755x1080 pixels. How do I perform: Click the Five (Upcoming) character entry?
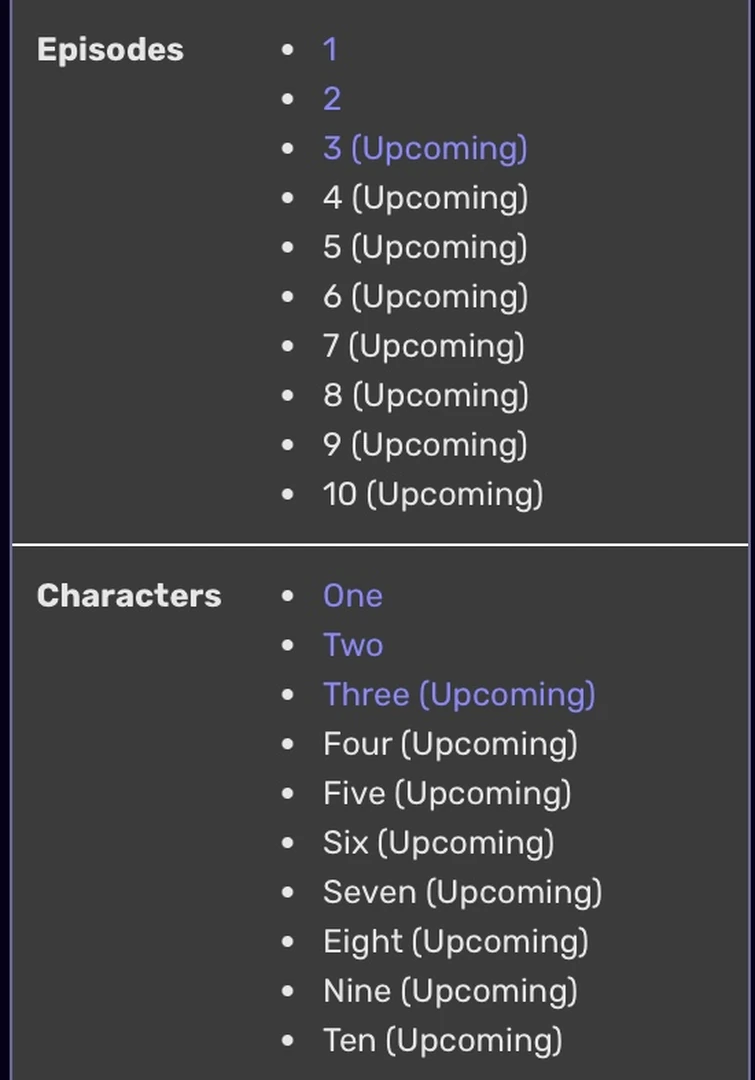(x=446, y=793)
